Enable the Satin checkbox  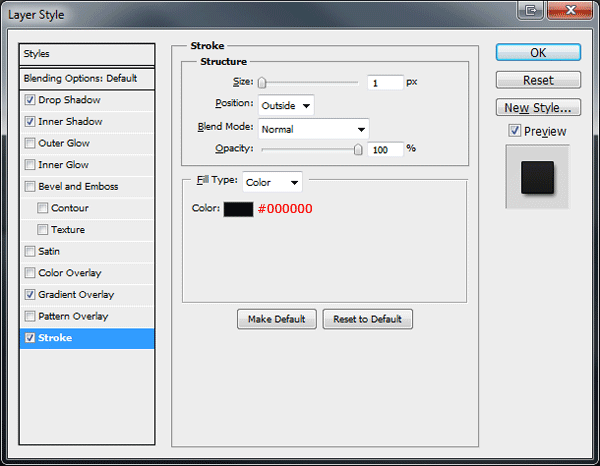(x=30, y=251)
